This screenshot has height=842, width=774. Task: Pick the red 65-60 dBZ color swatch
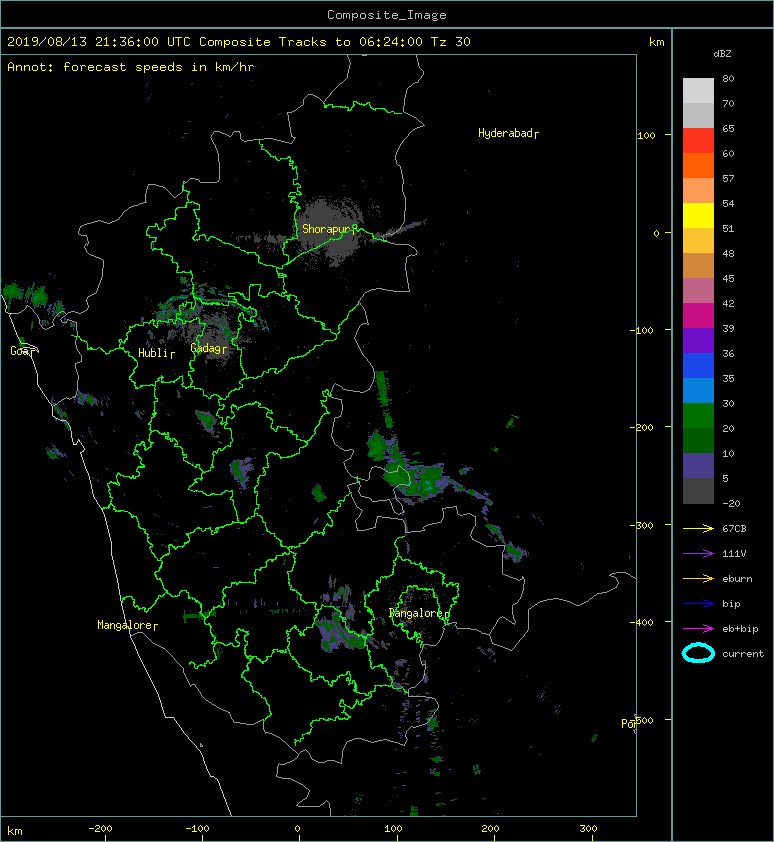pos(698,141)
